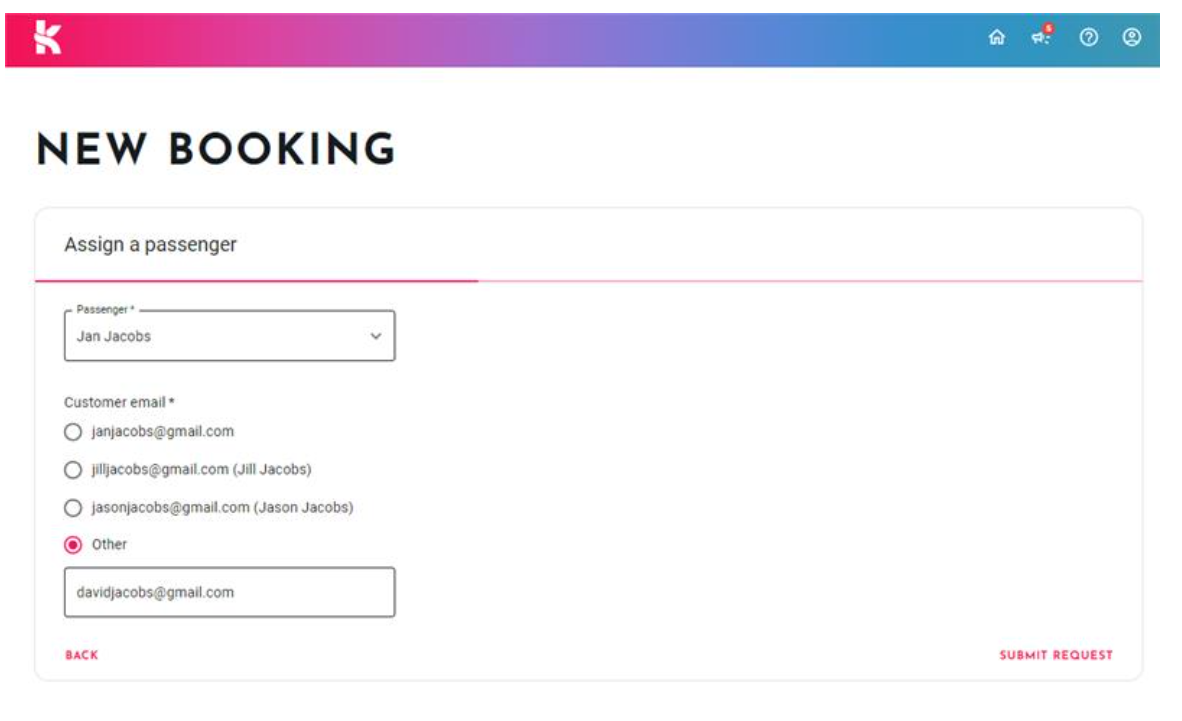Click the SUBMIT REQUEST button
This screenshot has height=721, width=1182.
pyautogui.click(x=1055, y=655)
